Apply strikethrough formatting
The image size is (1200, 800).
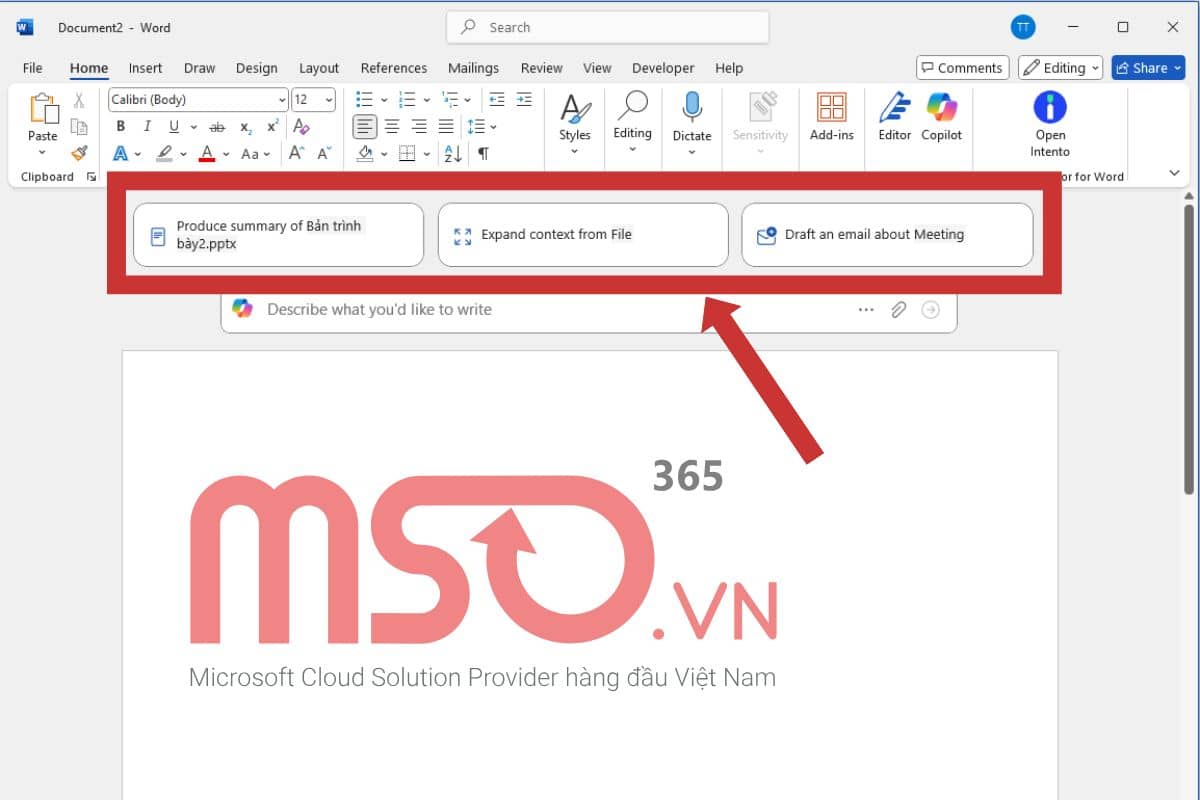pos(217,127)
